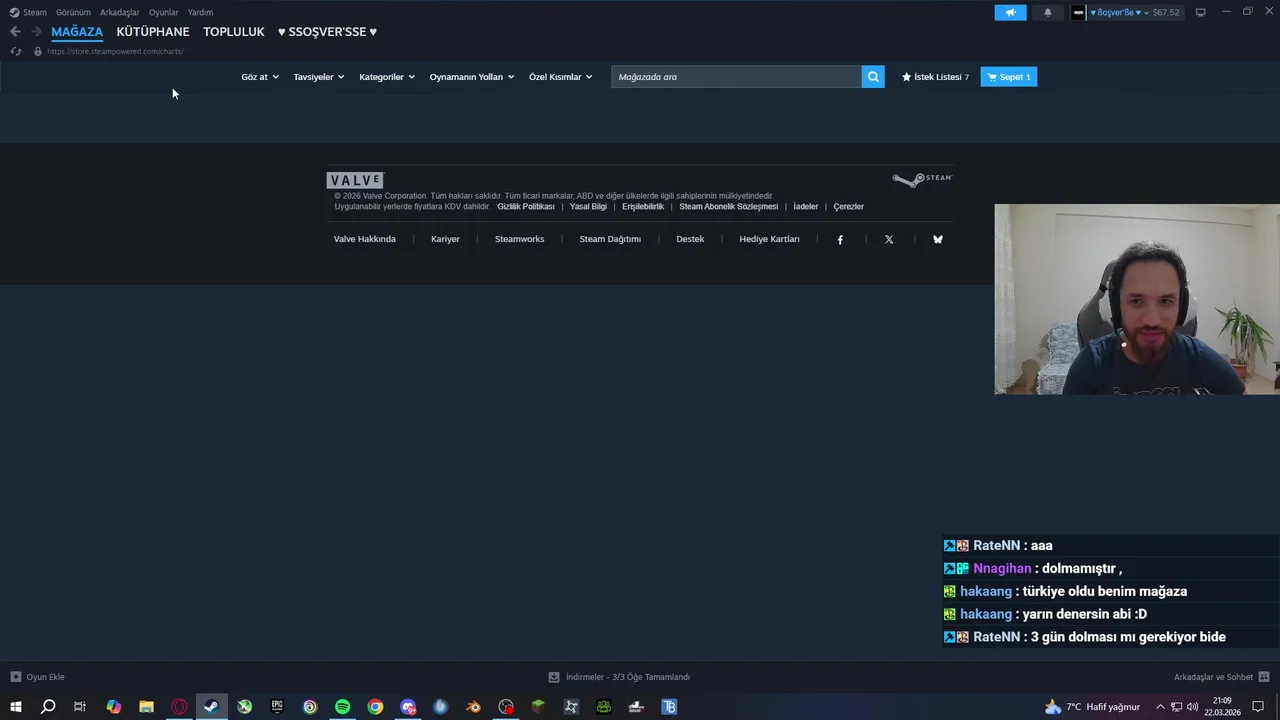Open network status in system tray
The image size is (1280, 720).
[1177, 707]
